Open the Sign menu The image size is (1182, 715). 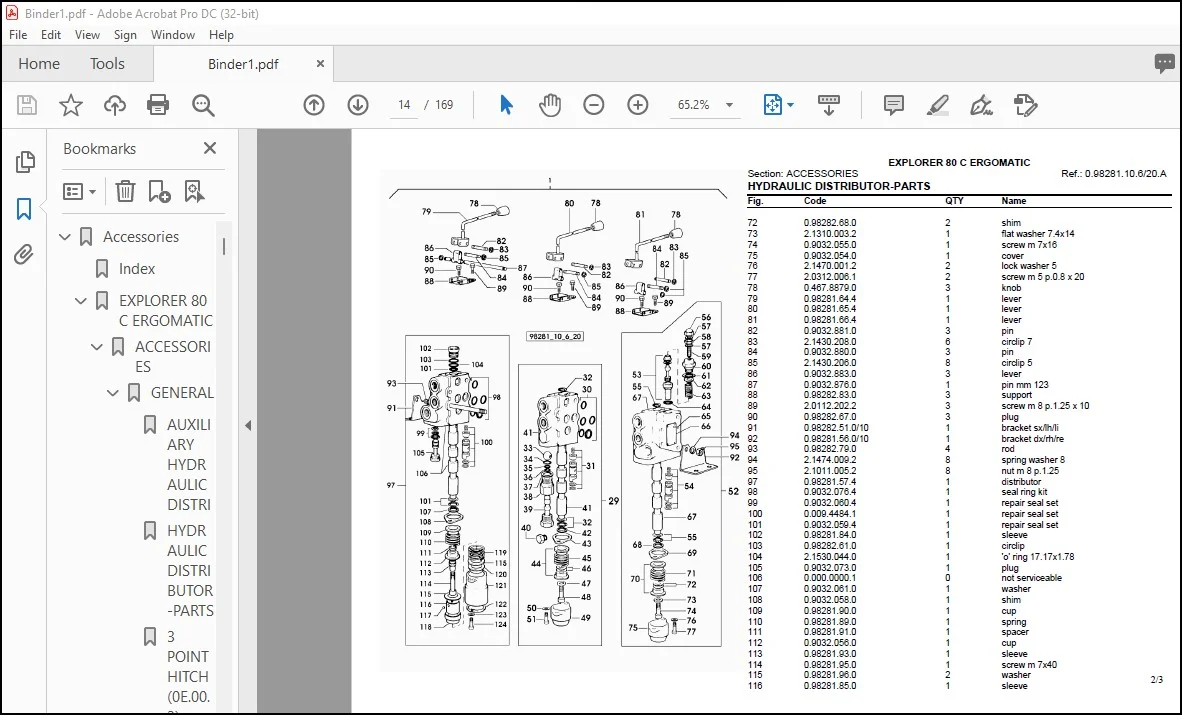(x=125, y=35)
